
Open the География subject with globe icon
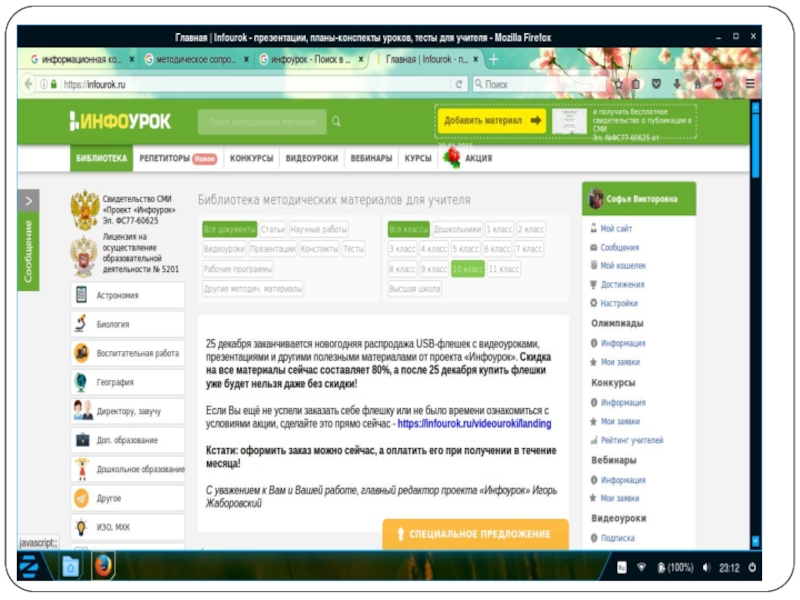(128, 382)
